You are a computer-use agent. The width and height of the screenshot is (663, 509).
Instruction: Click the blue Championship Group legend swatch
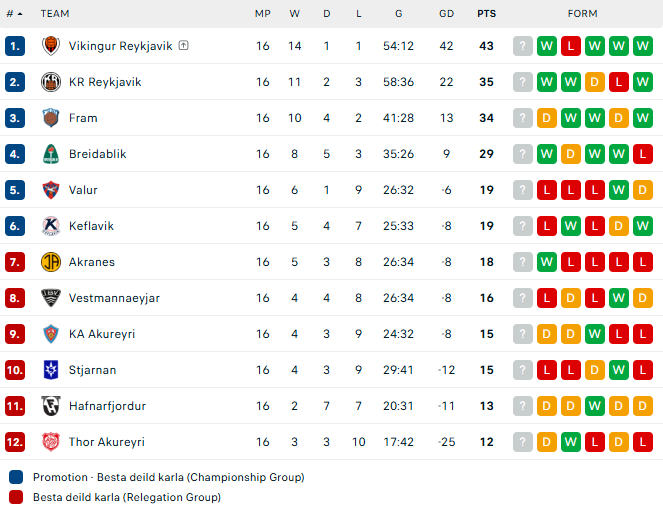(x=16, y=477)
